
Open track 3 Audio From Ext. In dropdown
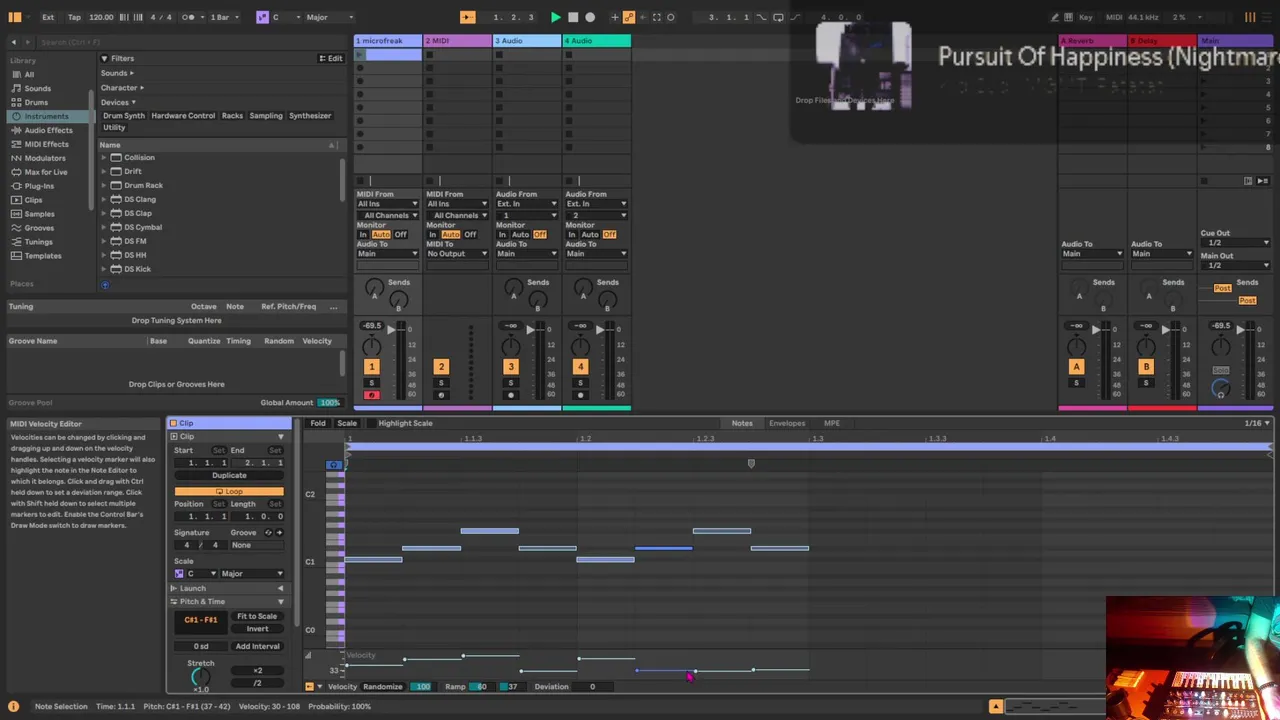coord(527,204)
